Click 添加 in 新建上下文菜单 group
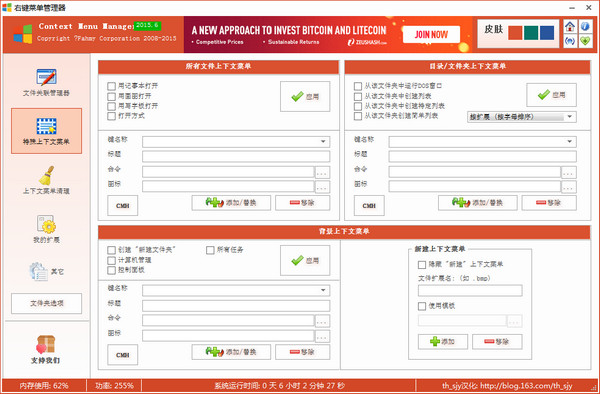Viewport: 600px width, 394px height. coord(443,342)
